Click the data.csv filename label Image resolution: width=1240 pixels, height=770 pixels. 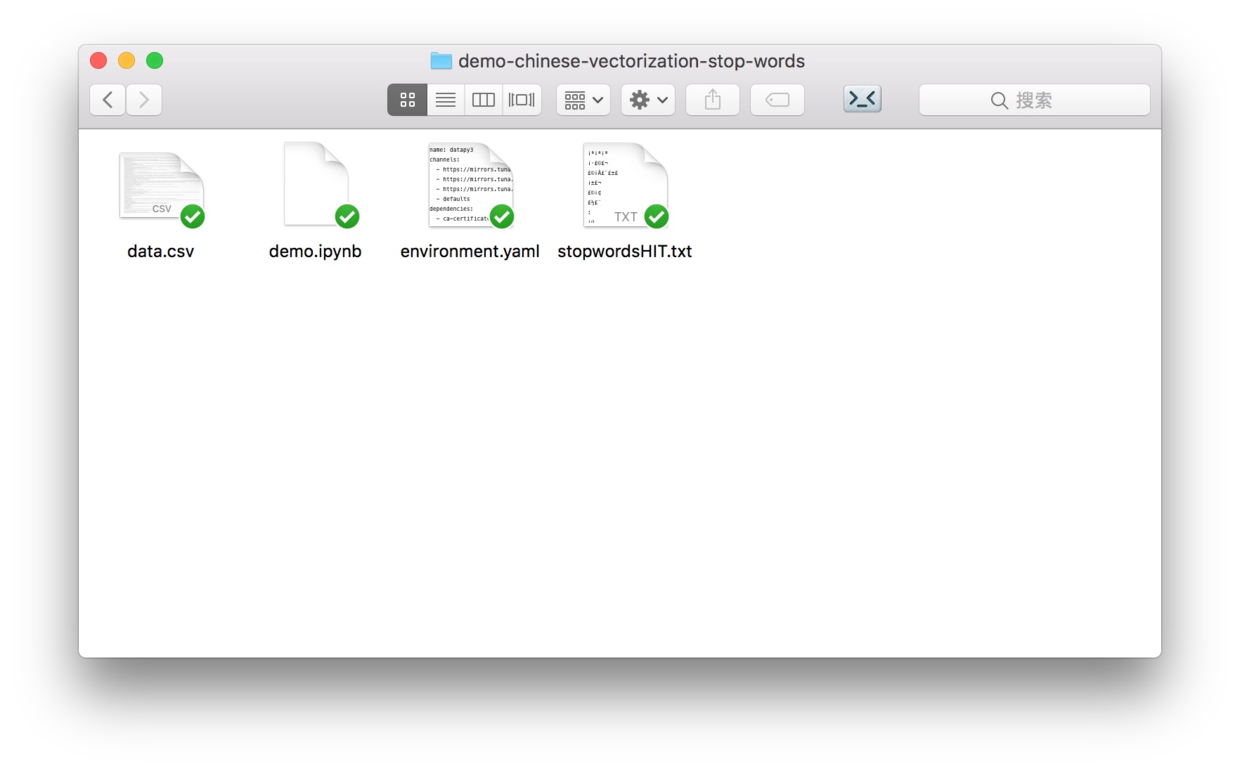tap(161, 252)
